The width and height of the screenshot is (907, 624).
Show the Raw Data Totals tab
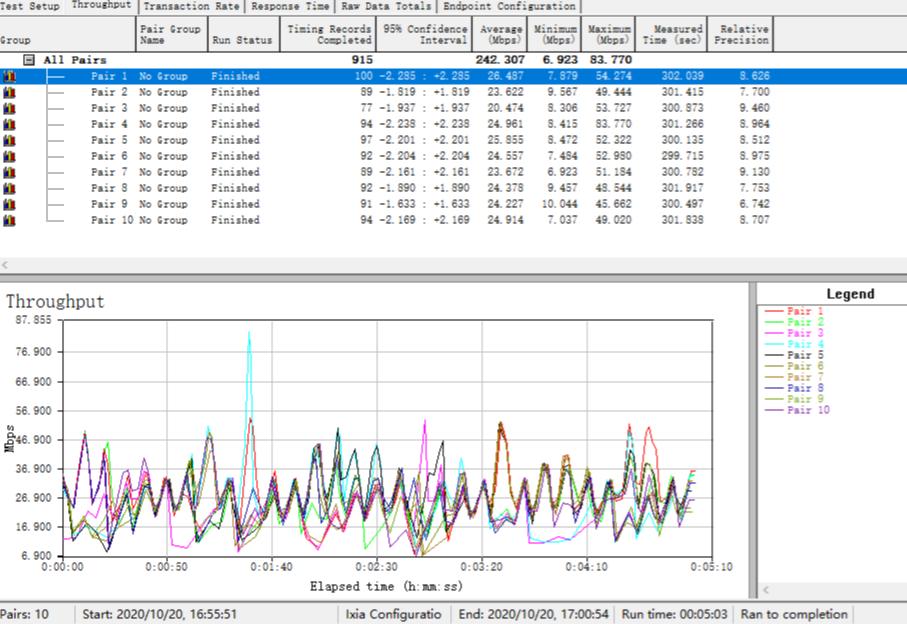(x=386, y=6)
